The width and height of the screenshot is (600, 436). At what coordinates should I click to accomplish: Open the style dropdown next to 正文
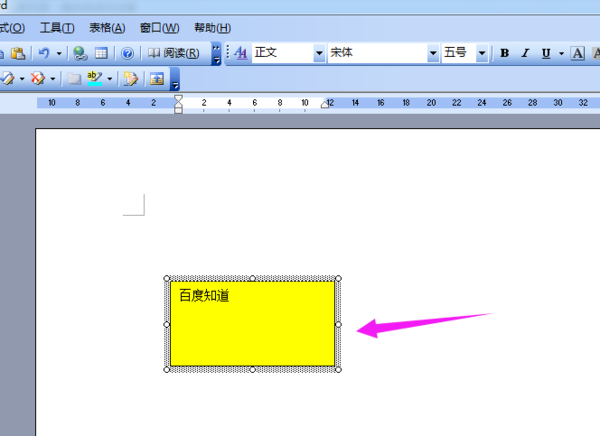[319, 53]
